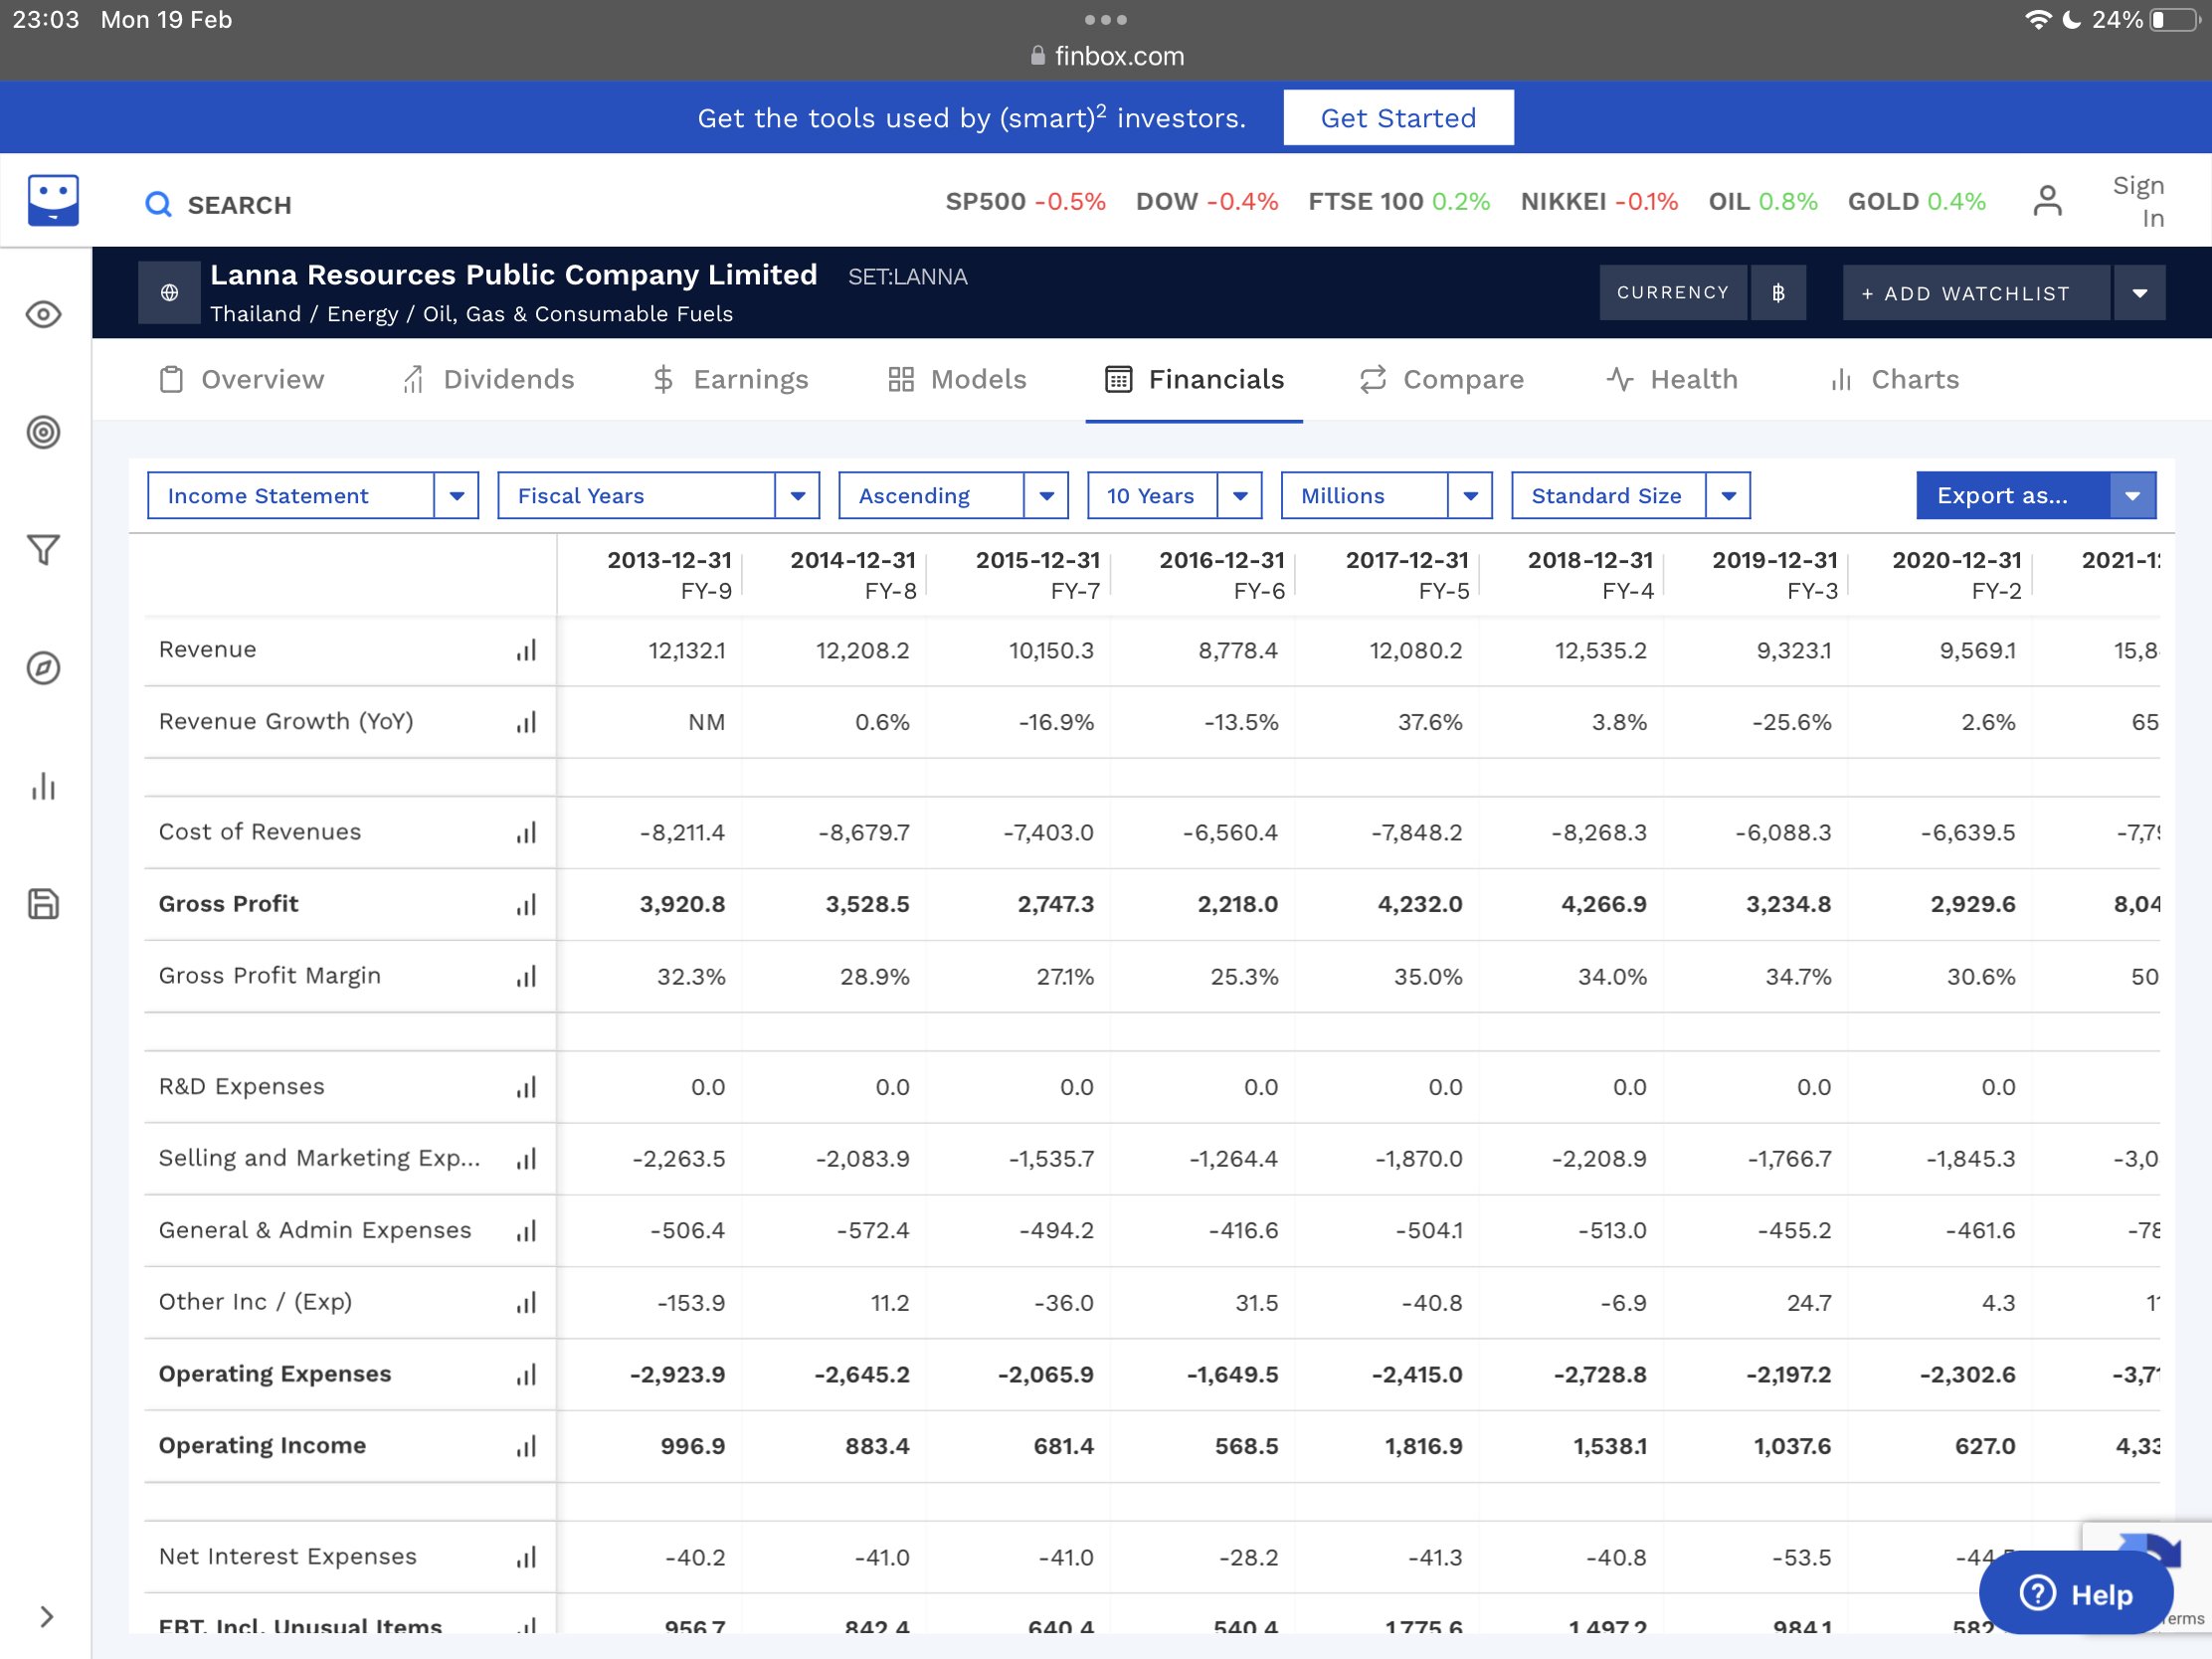Open the Millions units dropdown
Screen dimensions: 2212x1659
1386,496
